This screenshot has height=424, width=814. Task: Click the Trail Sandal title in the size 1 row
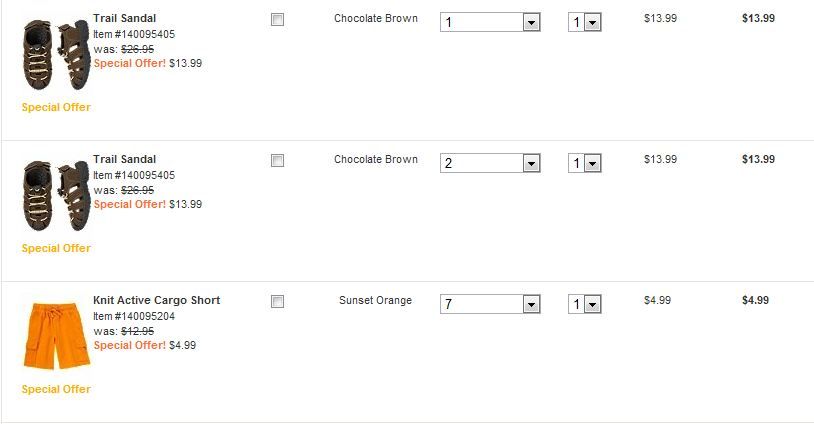(124, 18)
